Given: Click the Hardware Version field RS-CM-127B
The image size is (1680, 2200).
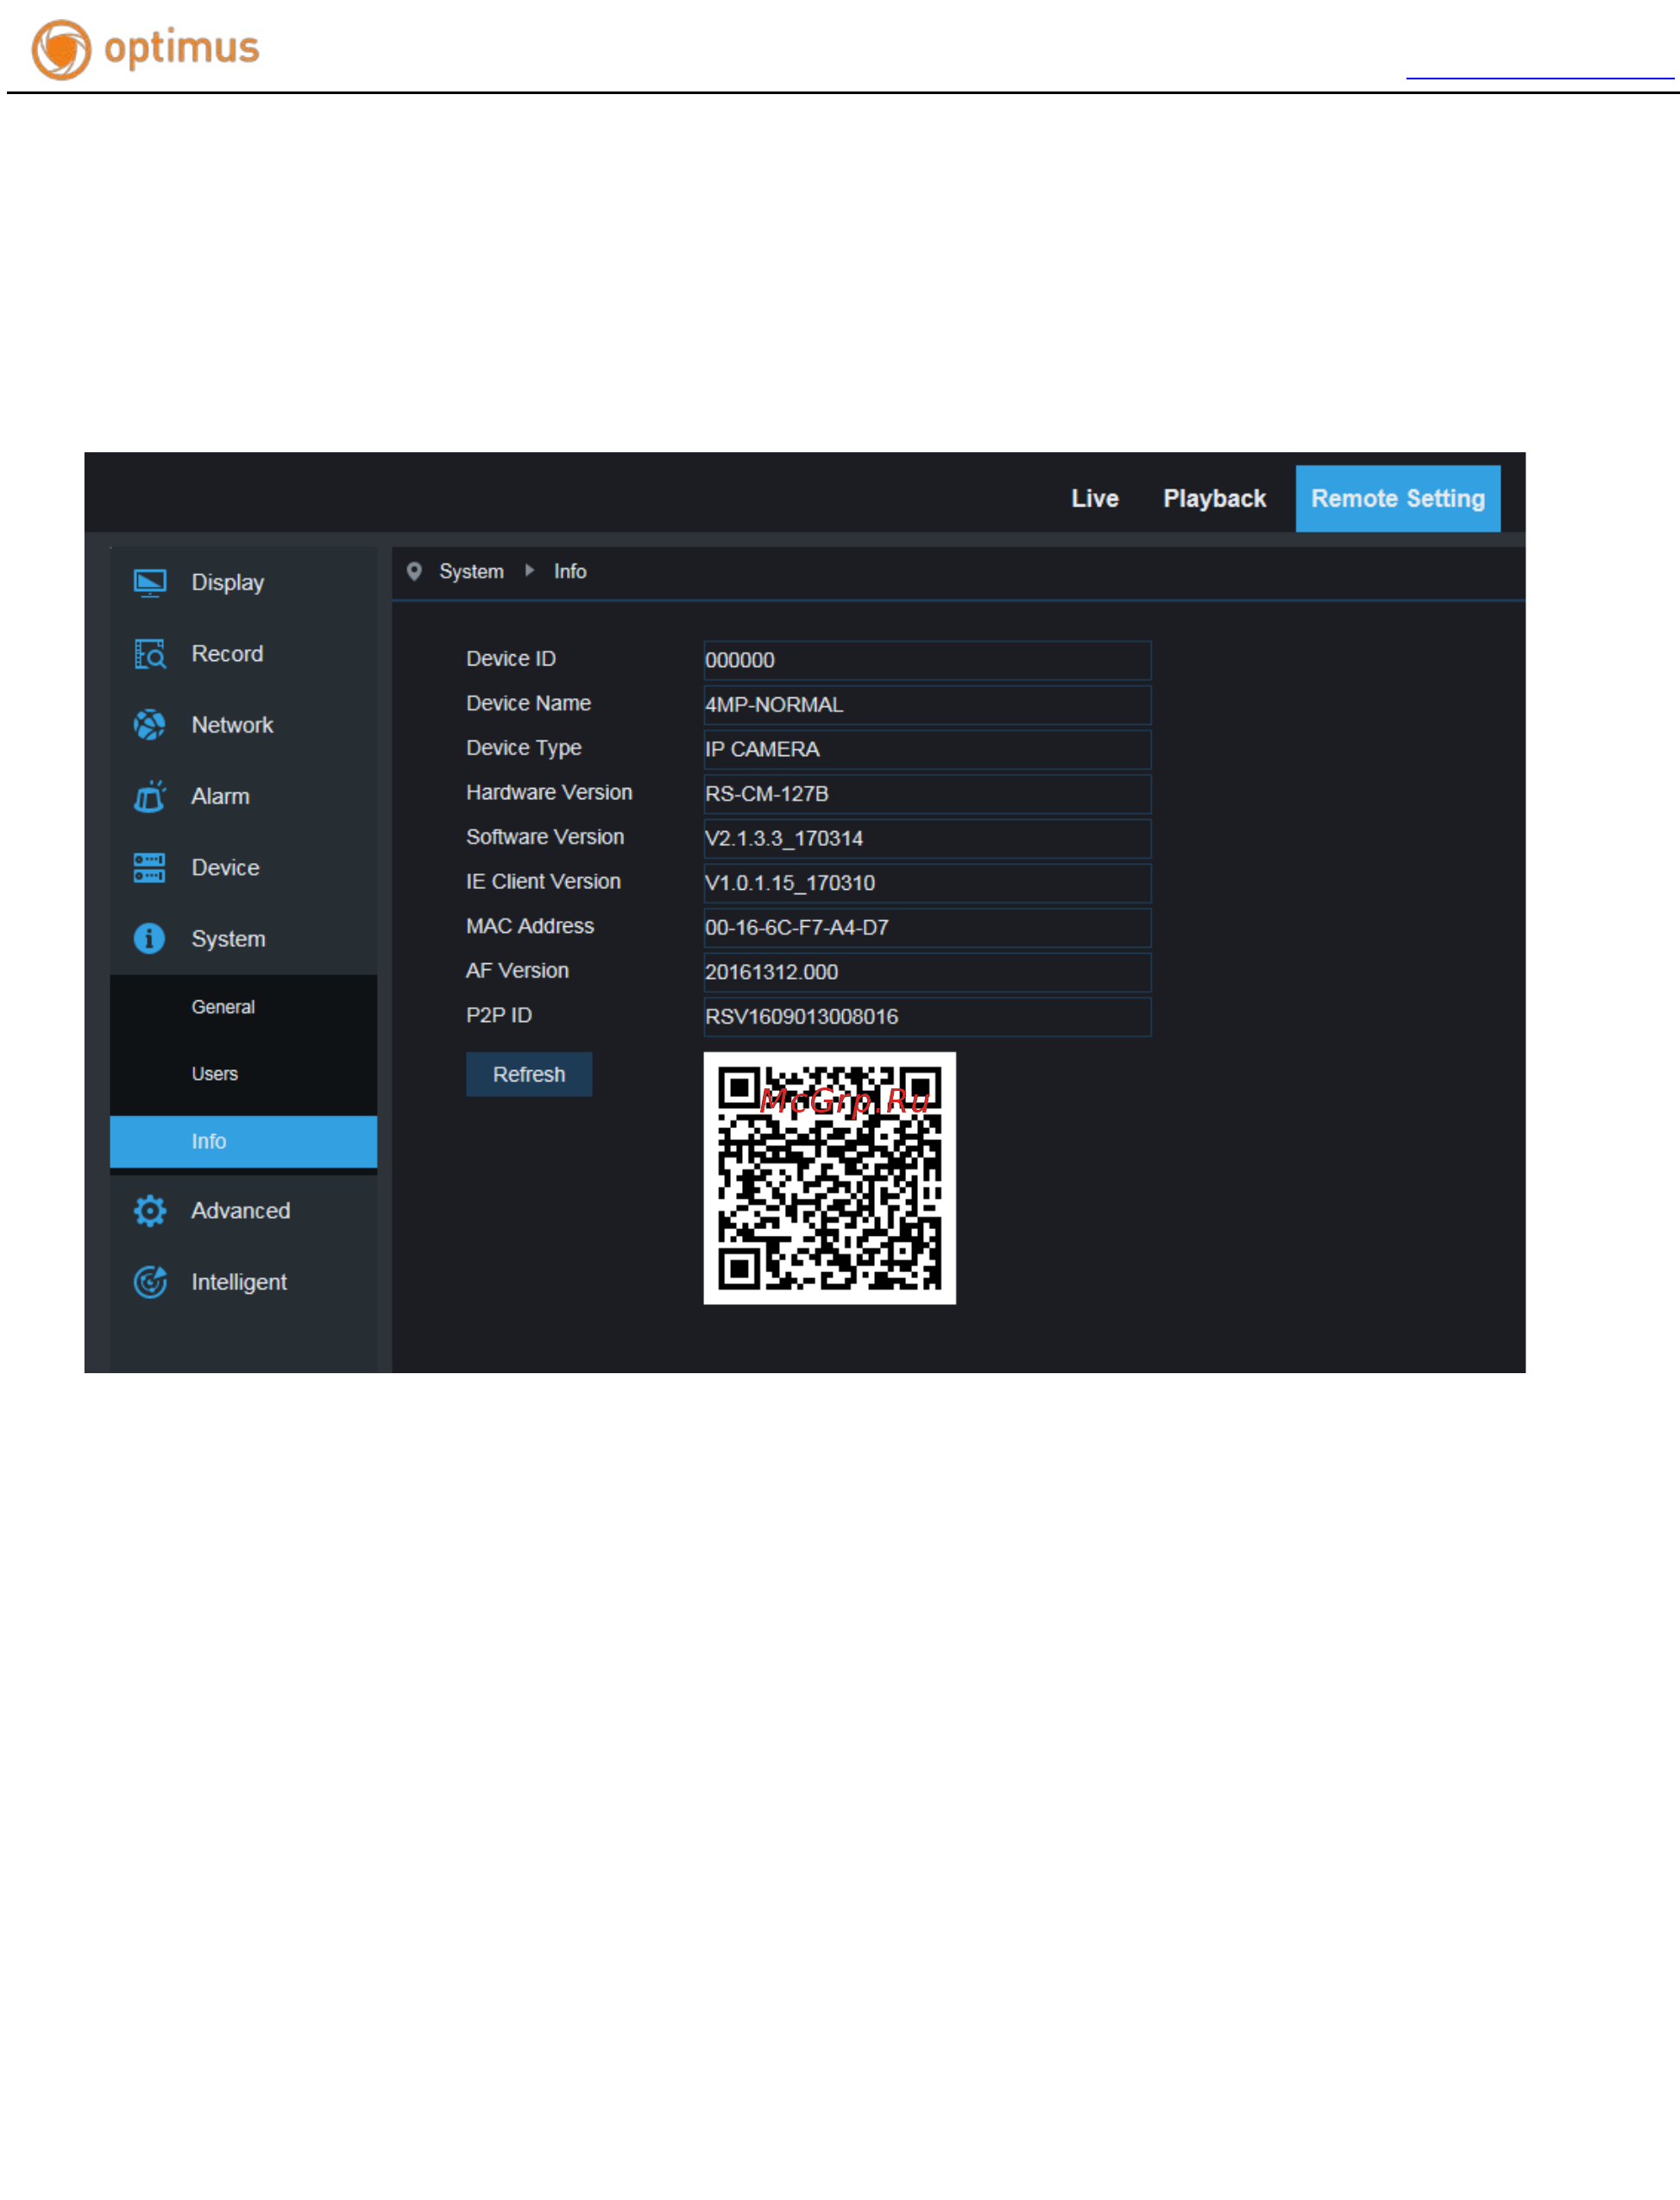Looking at the screenshot, I should pyautogui.click(x=927, y=794).
